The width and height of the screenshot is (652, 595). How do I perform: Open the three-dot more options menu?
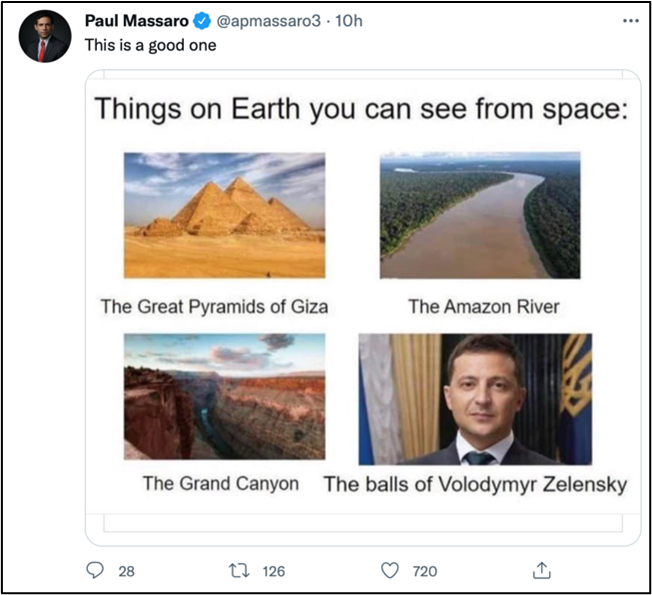point(630,21)
